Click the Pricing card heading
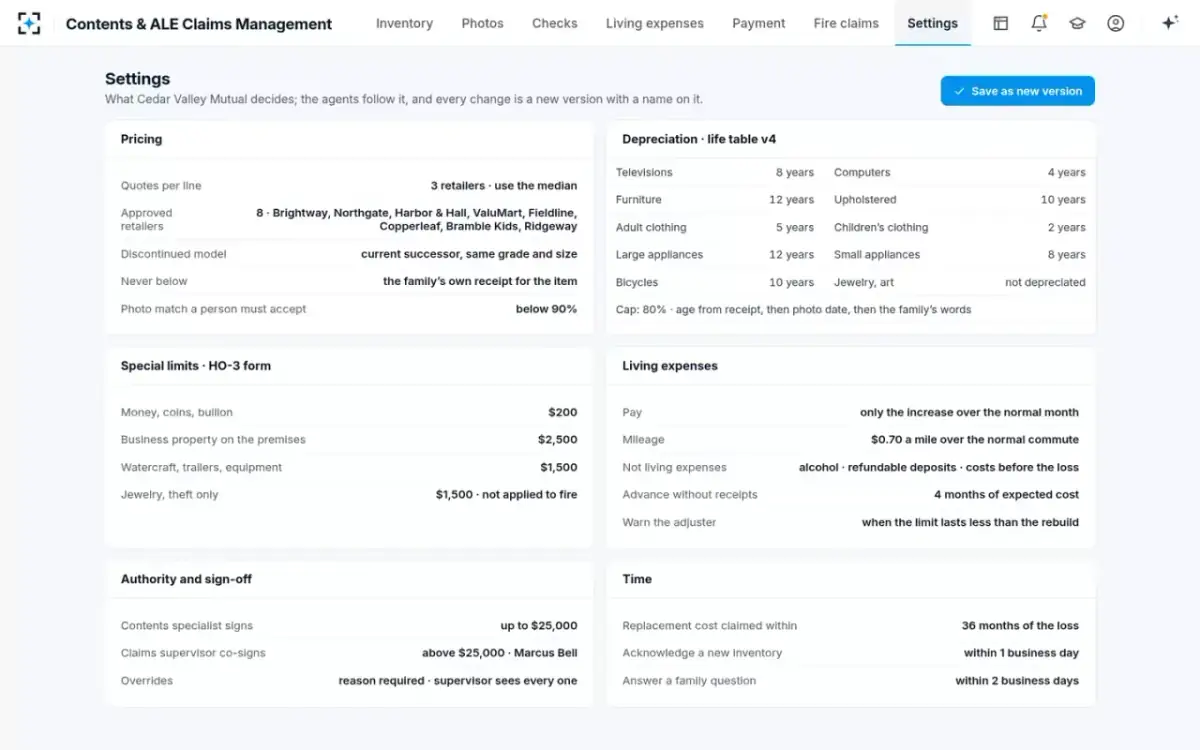1200x750 pixels. (141, 139)
